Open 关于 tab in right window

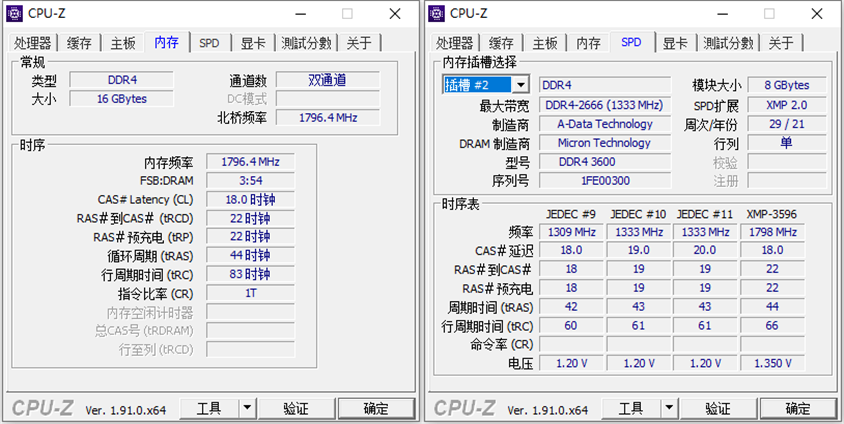click(x=781, y=43)
